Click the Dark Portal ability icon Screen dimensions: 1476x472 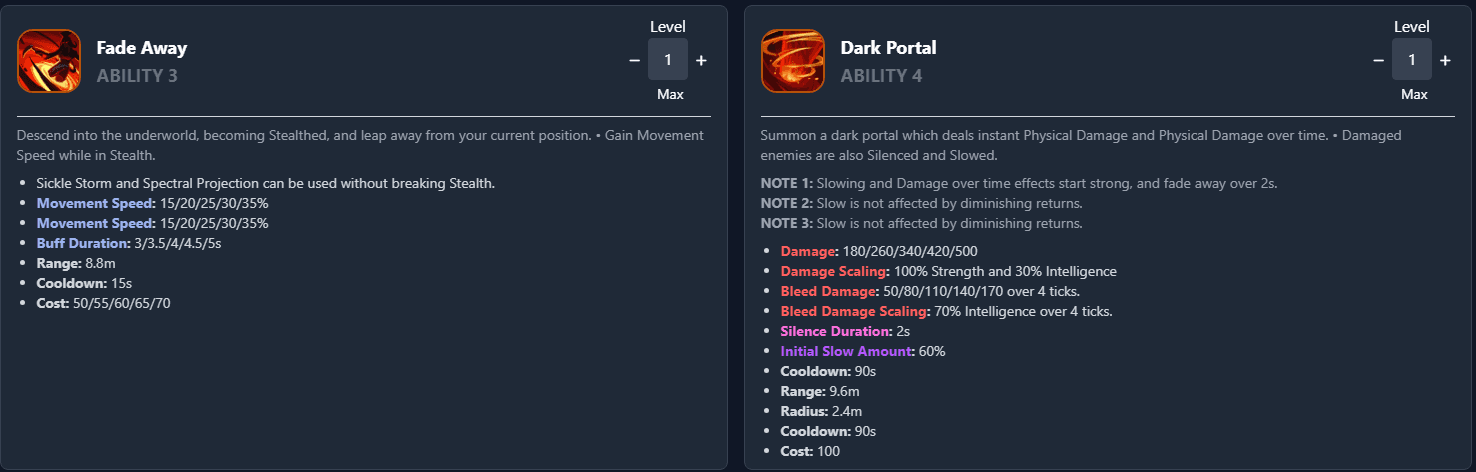(x=793, y=61)
